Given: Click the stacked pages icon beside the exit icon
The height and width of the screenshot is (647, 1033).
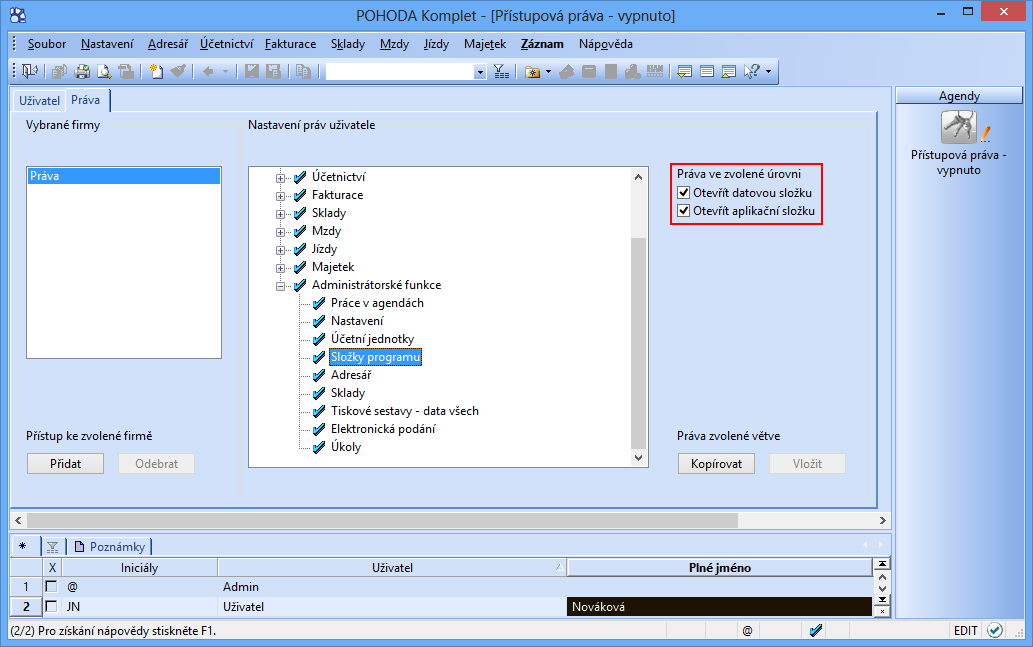Looking at the screenshot, I should (x=60, y=71).
